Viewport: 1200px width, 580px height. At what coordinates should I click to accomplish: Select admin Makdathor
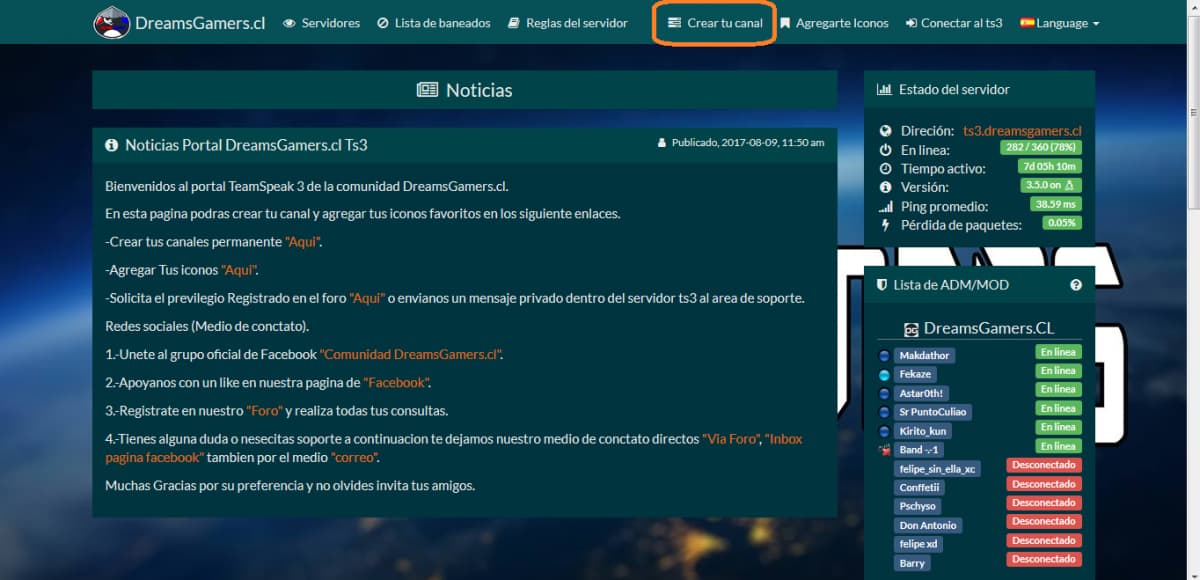point(924,355)
